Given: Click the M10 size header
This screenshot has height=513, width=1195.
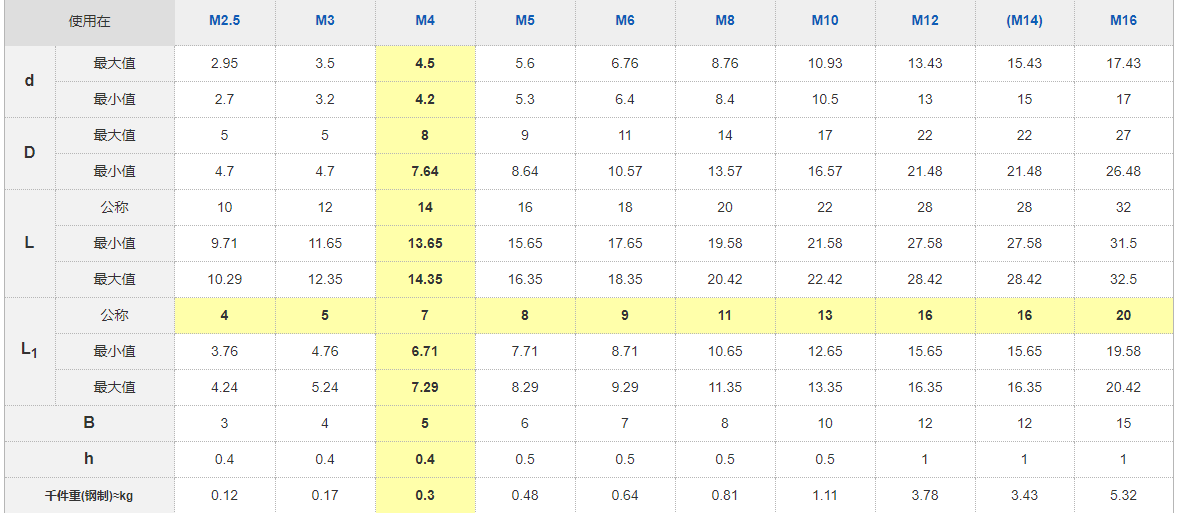Looking at the screenshot, I should (825, 21).
